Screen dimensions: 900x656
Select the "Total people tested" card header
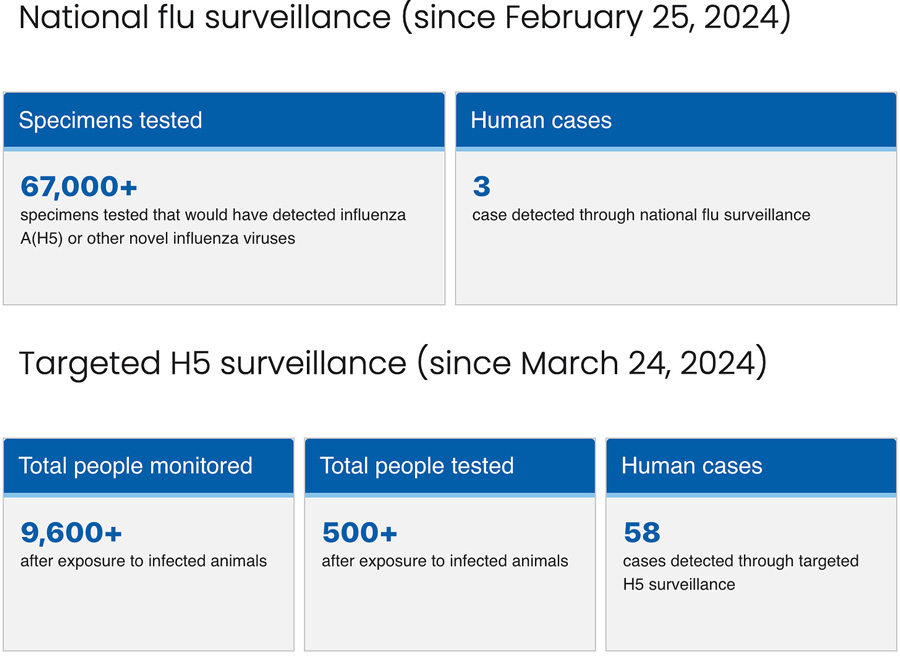[417, 466]
